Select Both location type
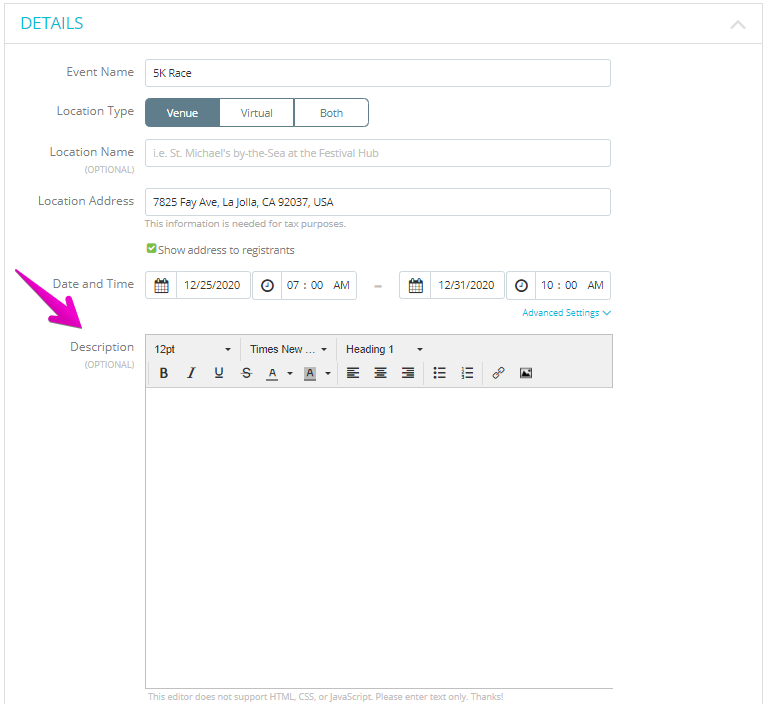This screenshot has height=704, width=767. 331,113
